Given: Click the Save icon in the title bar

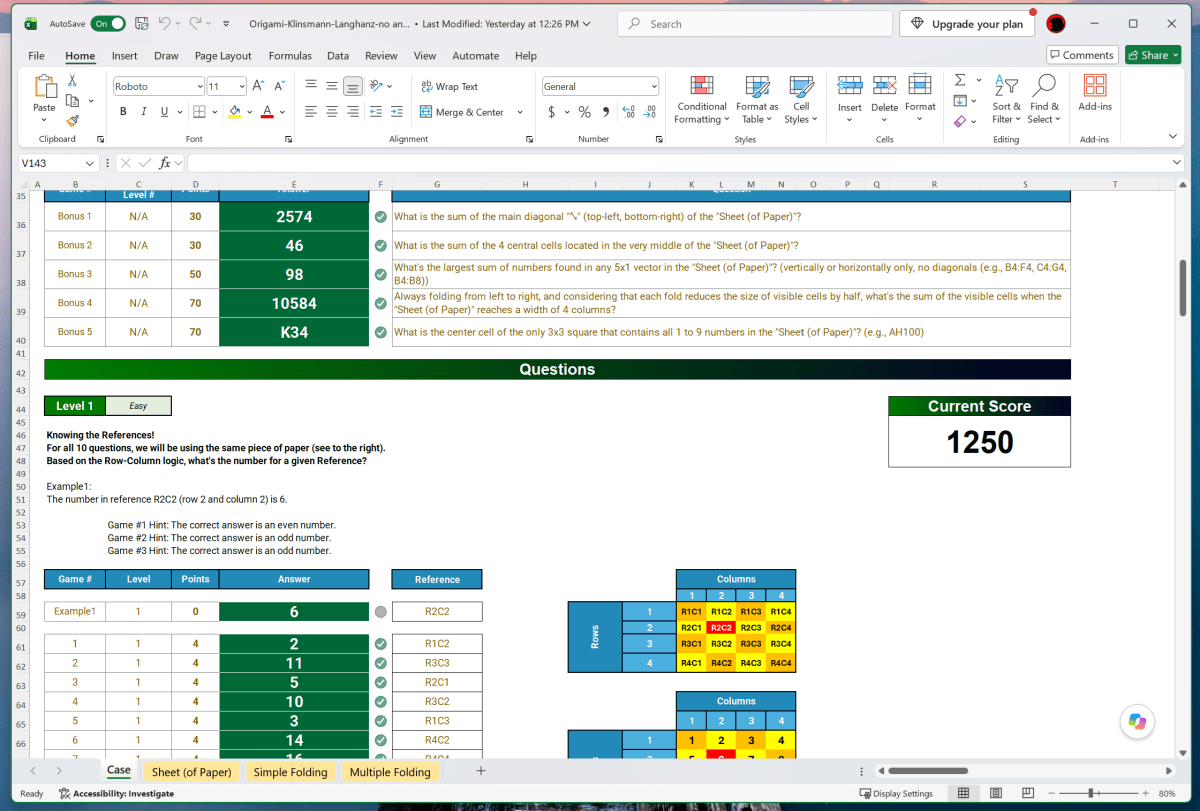Looking at the screenshot, I should tap(142, 23).
